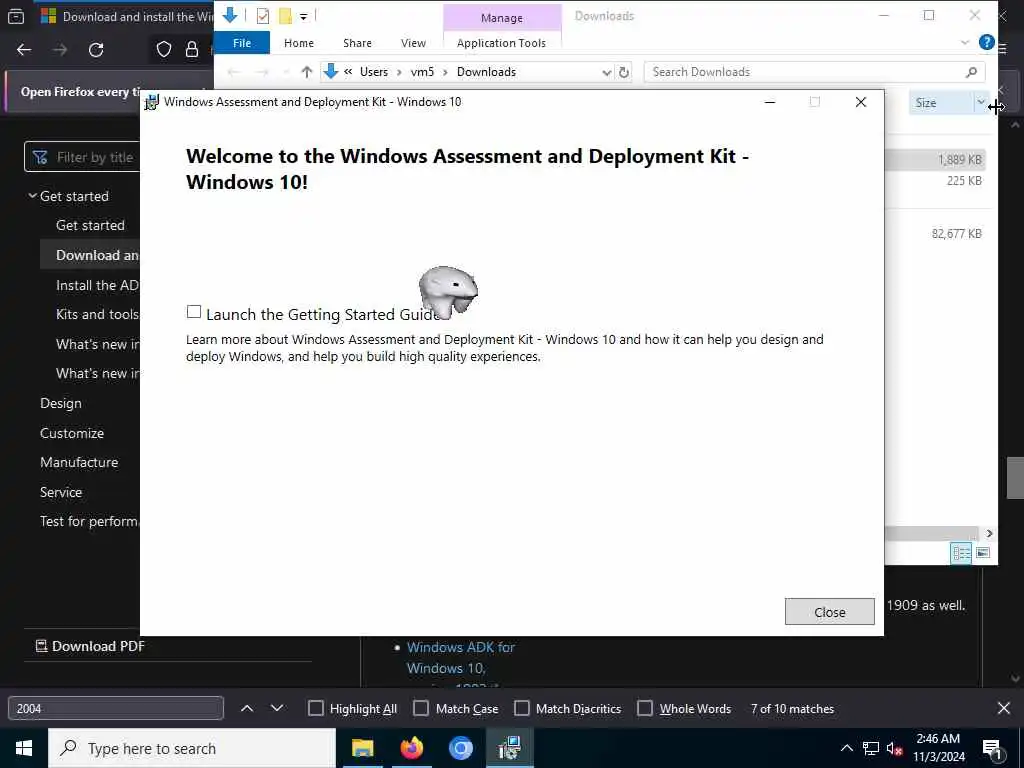Open the Size column filter dropdown
This screenshot has width=1024, height=768.
981,103
